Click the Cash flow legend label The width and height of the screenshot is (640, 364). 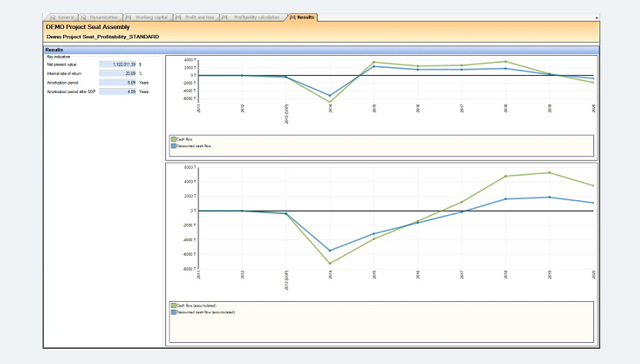click(x=184, y=139)
